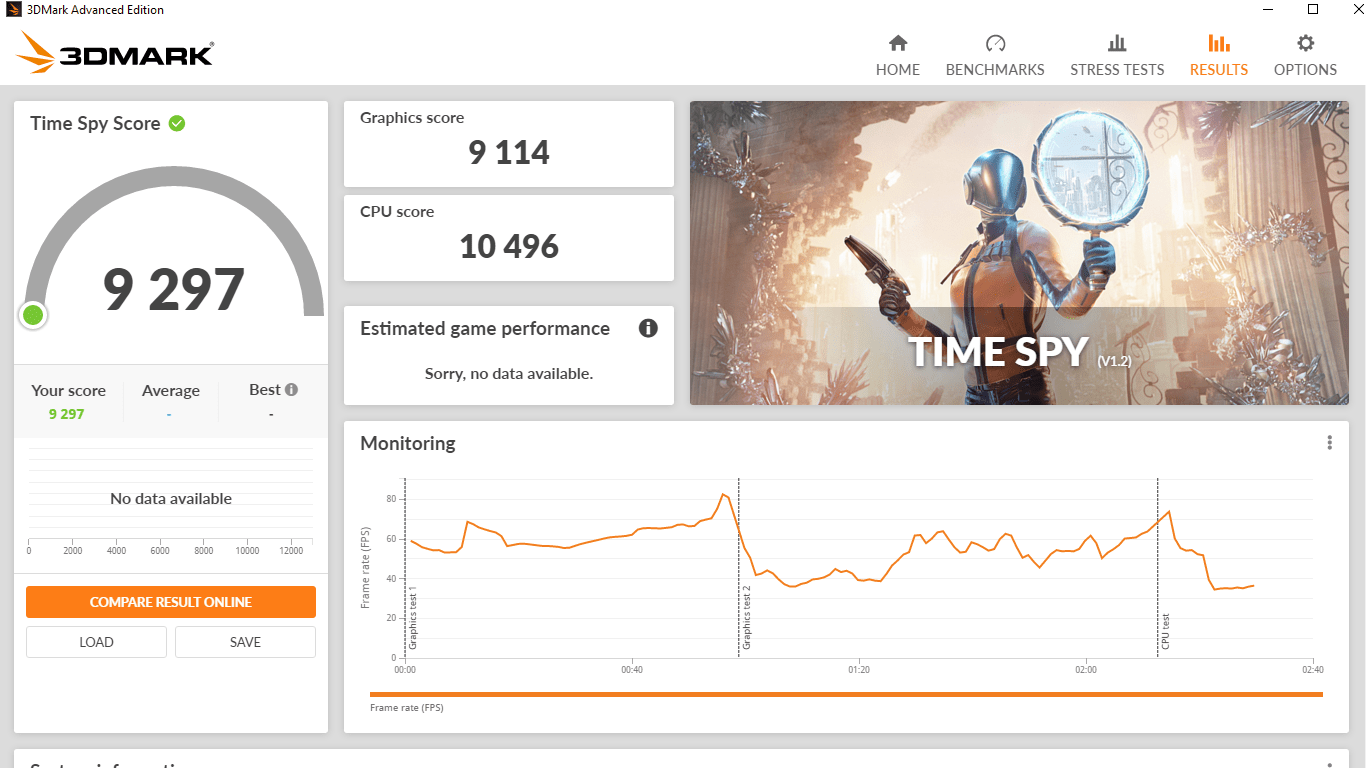Click the orange results chart icon

(1219, 43)
